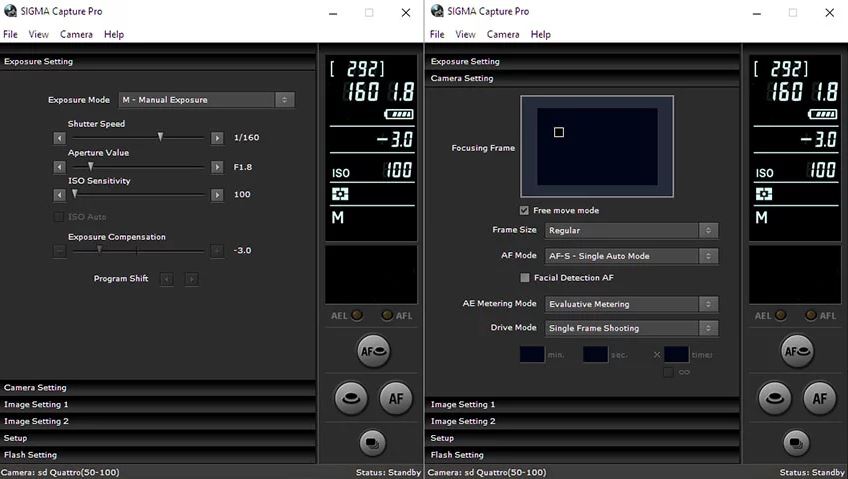Viewport: 848px width, 479px height.
Task: Toggle AEL indicator in left window
Action: tap(357, 315)
